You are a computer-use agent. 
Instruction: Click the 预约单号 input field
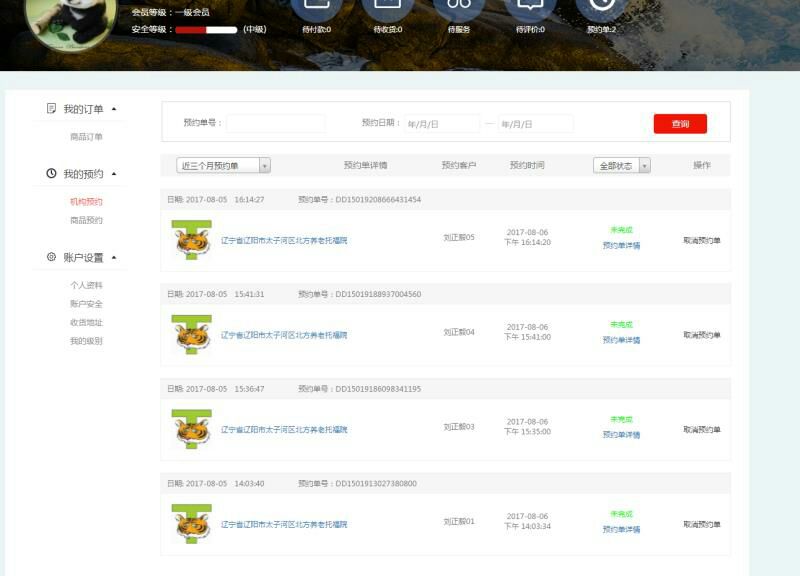pyautogui.click(x=275, y=124)
